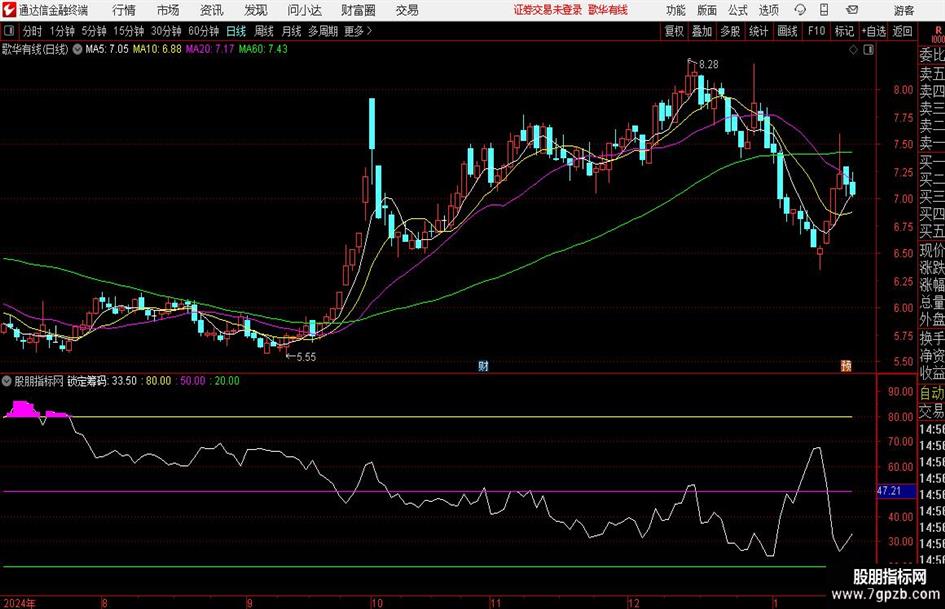
Task: Click the 锁定筹码: 33.50 indicator value
Action: [102, 381]
